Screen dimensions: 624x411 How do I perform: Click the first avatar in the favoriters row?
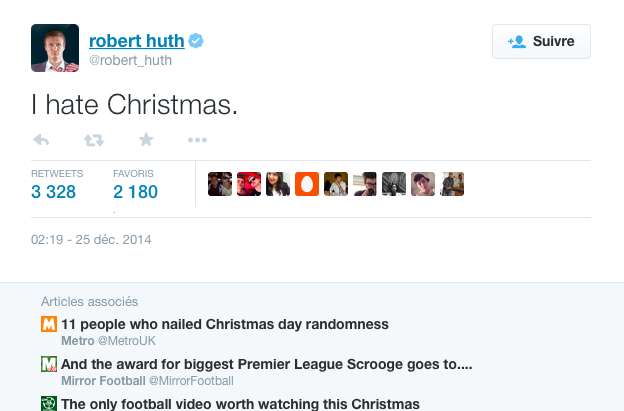click(x=220, y=184)
